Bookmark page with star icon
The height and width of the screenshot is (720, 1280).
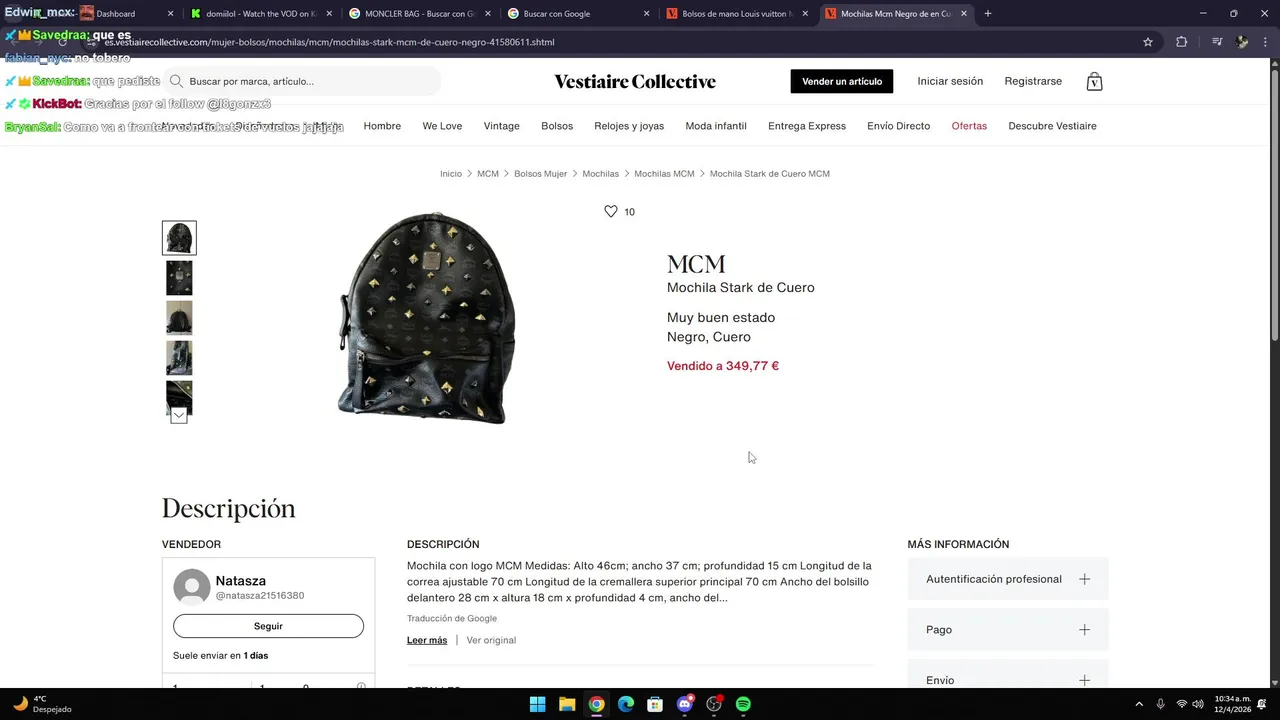tap(1148, 42)
